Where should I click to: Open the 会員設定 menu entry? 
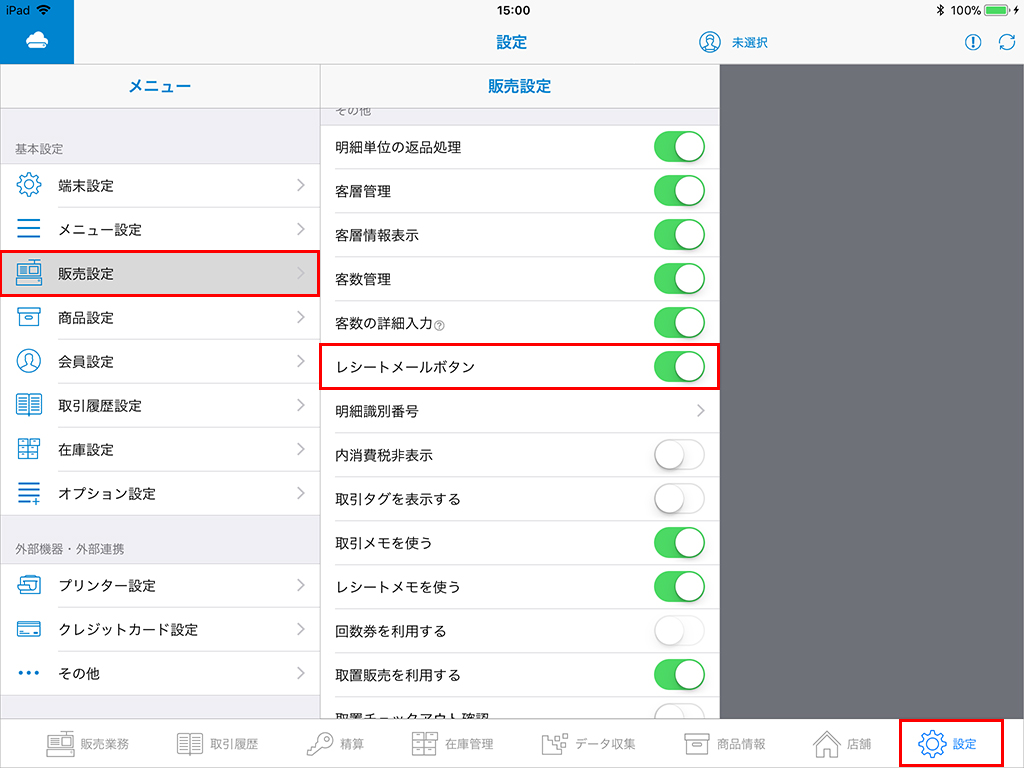coord(160,361)
